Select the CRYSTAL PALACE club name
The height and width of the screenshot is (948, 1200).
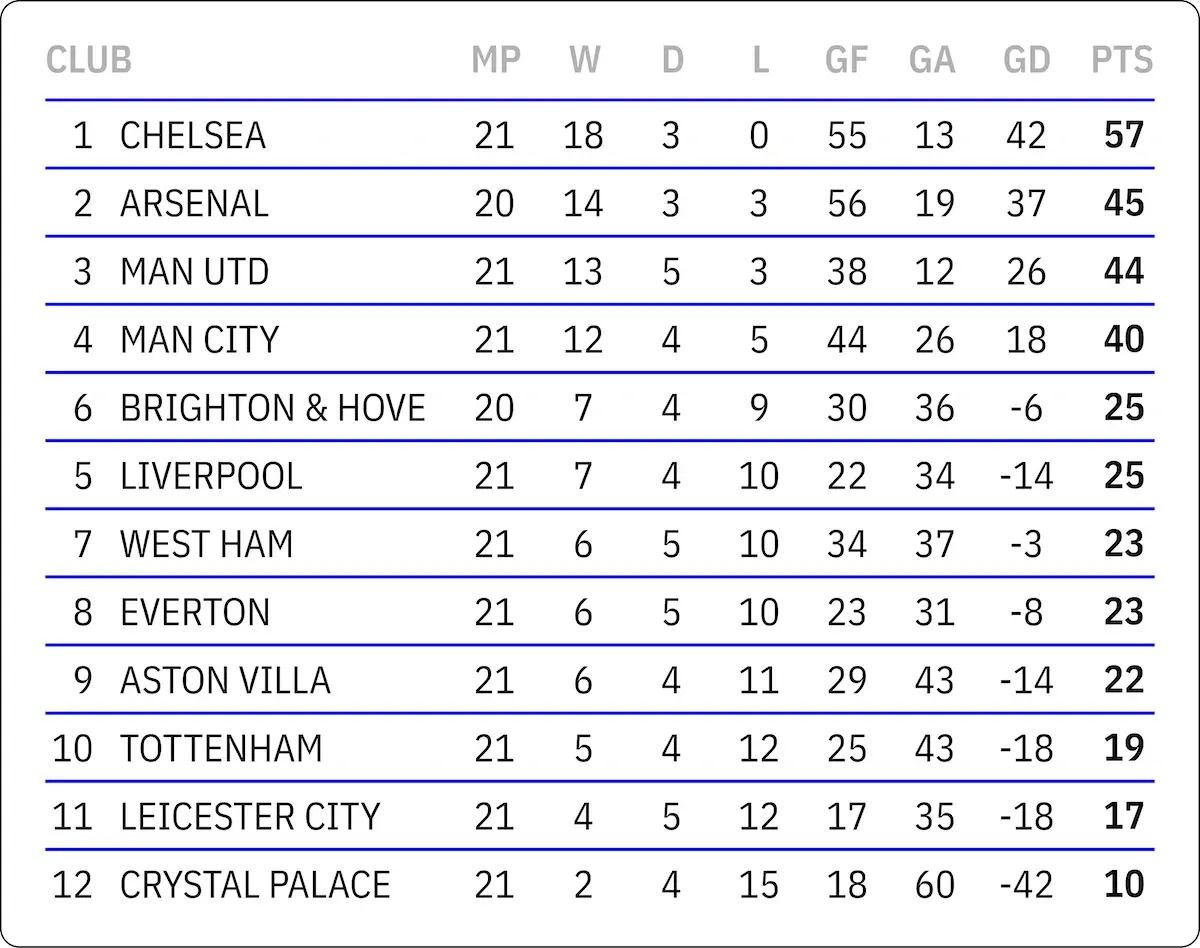(x=255, y=884)
